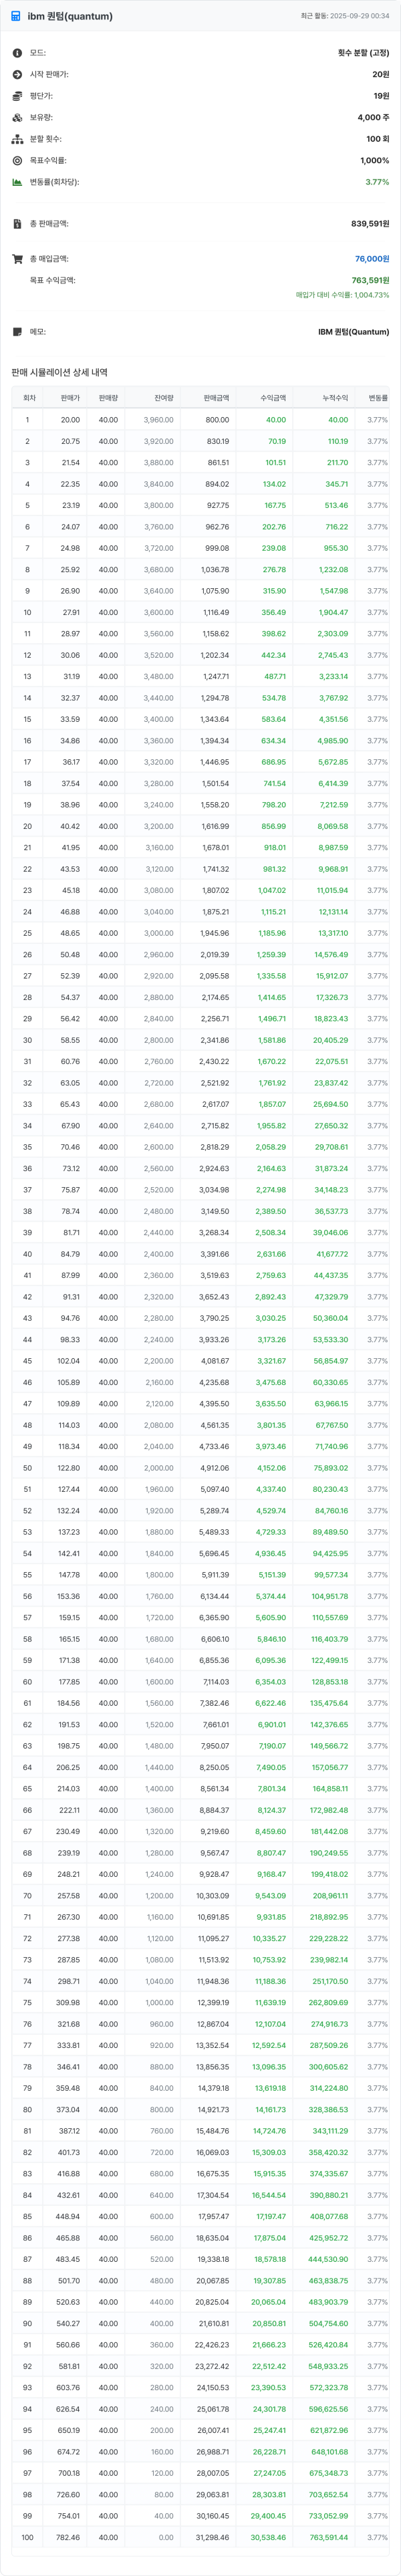The image size is (401, 2576).
Task: Click the 회차 column header
Action: pyautogui.click(x=29, y=398)
